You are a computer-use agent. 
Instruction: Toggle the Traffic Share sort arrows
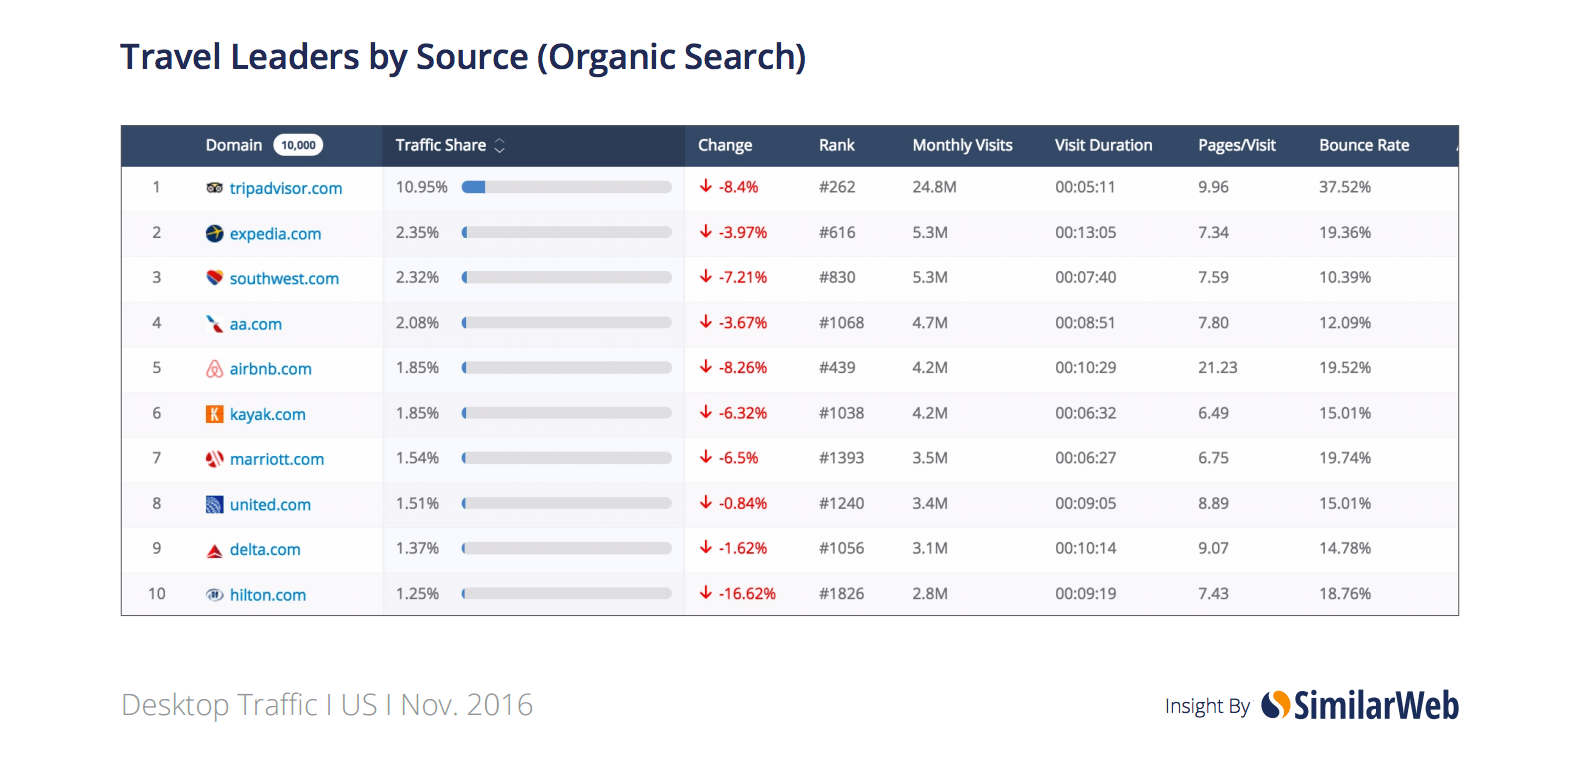499,146
